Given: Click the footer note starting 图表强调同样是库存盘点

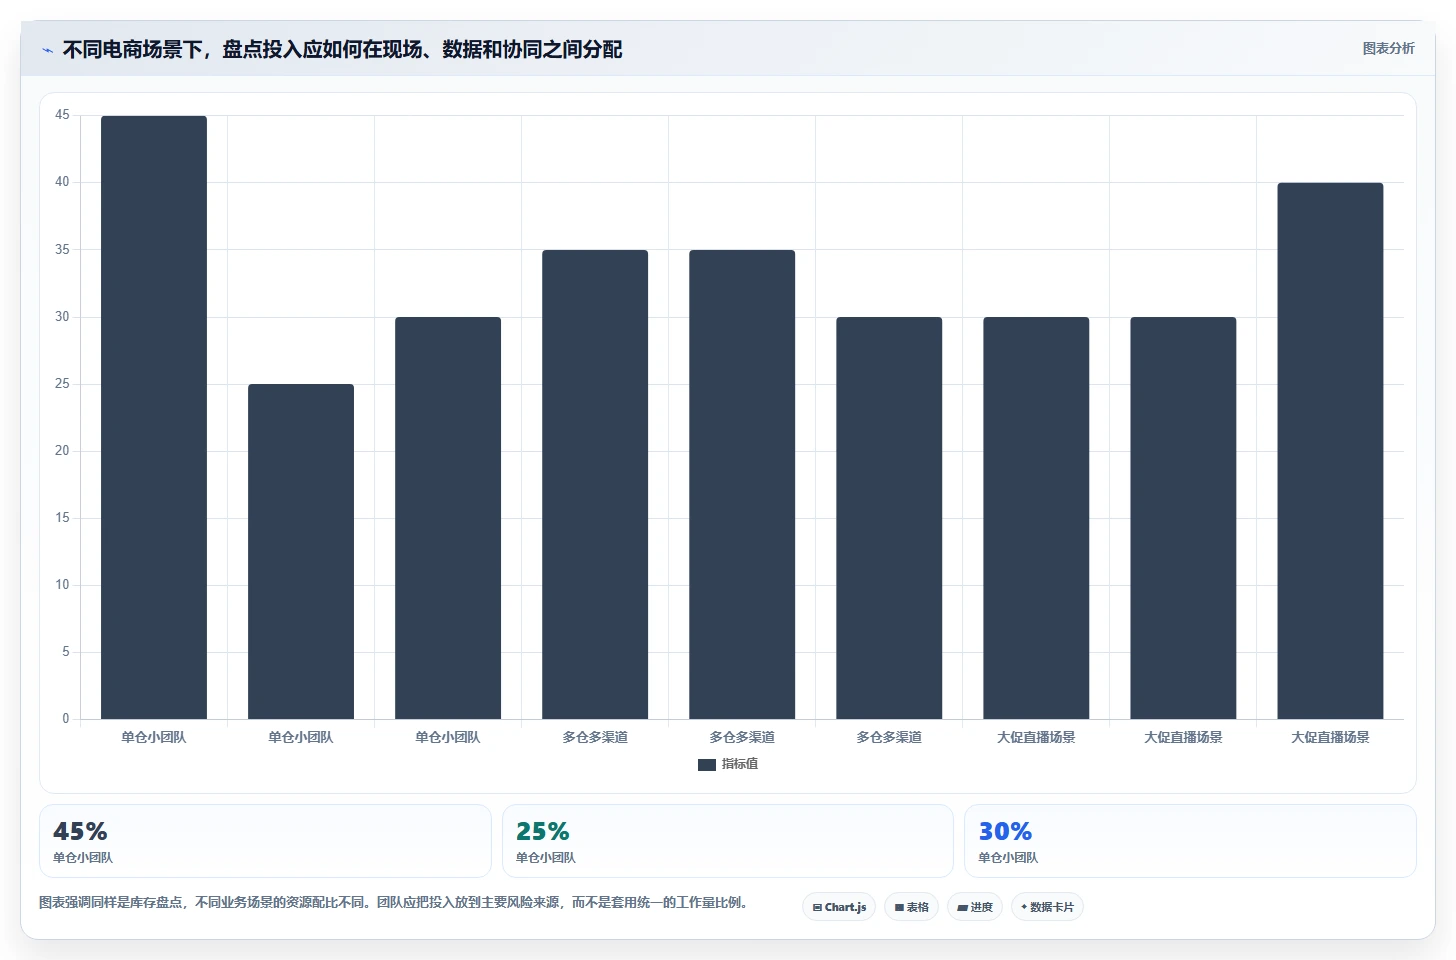Looking at the screenshot, I should 393,902.
